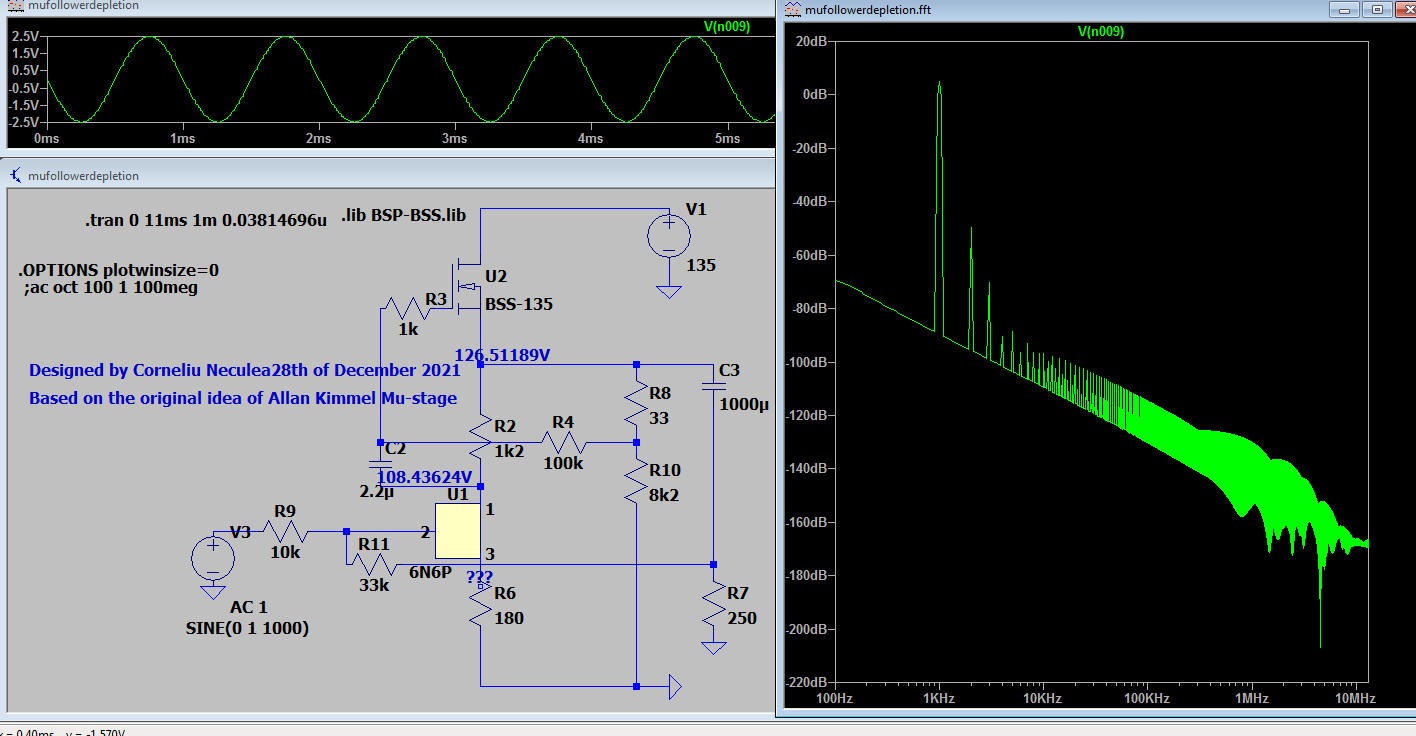This screenshot has height=736, width=1416.
Task: Select the V1 voltage source symbol
Action: click(x=667, y=236)
